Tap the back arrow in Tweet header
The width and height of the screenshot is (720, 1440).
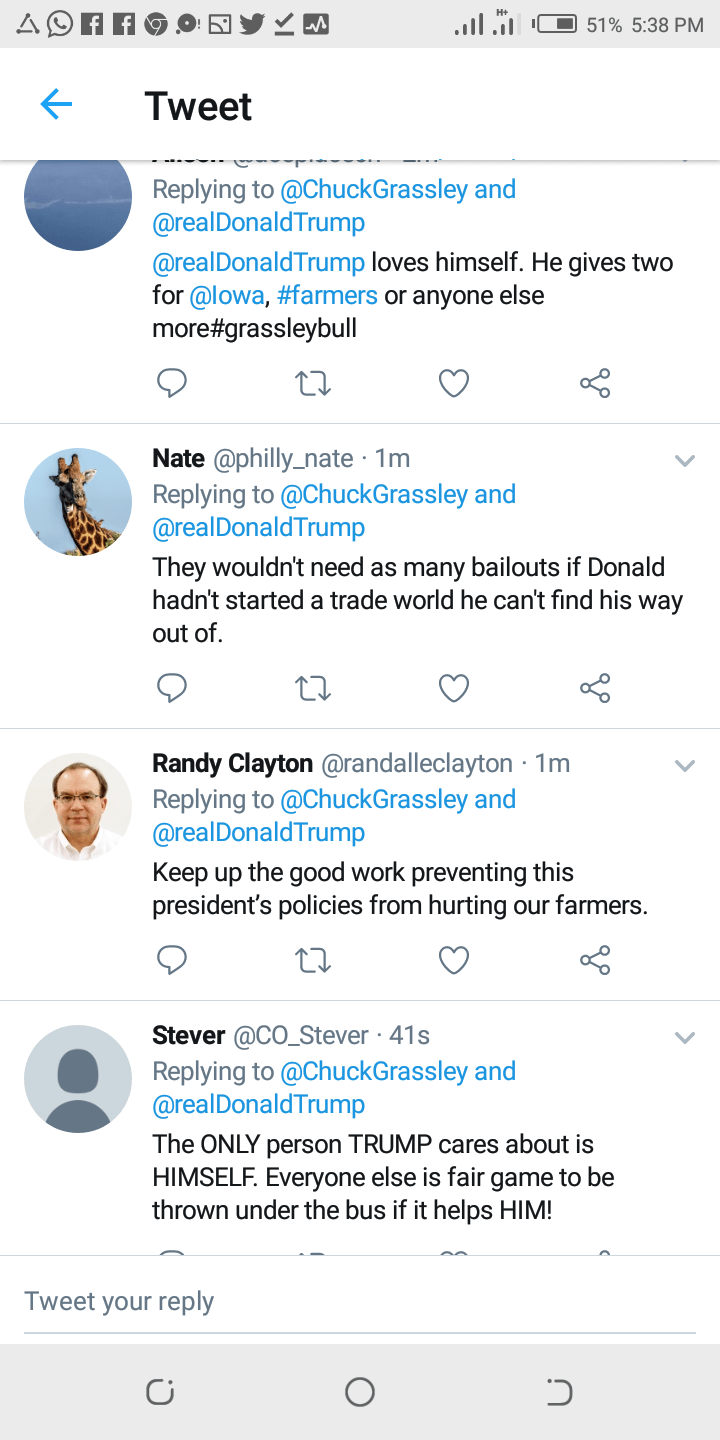(56, 104)
